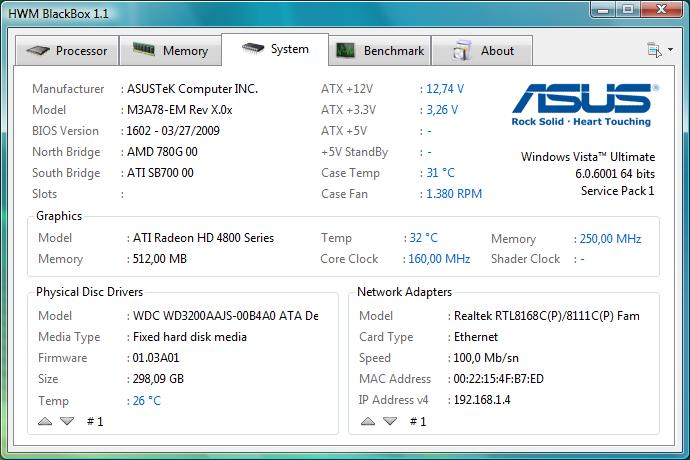The image size is (690, 460).
Task: Go to the About tab
Action: tap(482, 51)
